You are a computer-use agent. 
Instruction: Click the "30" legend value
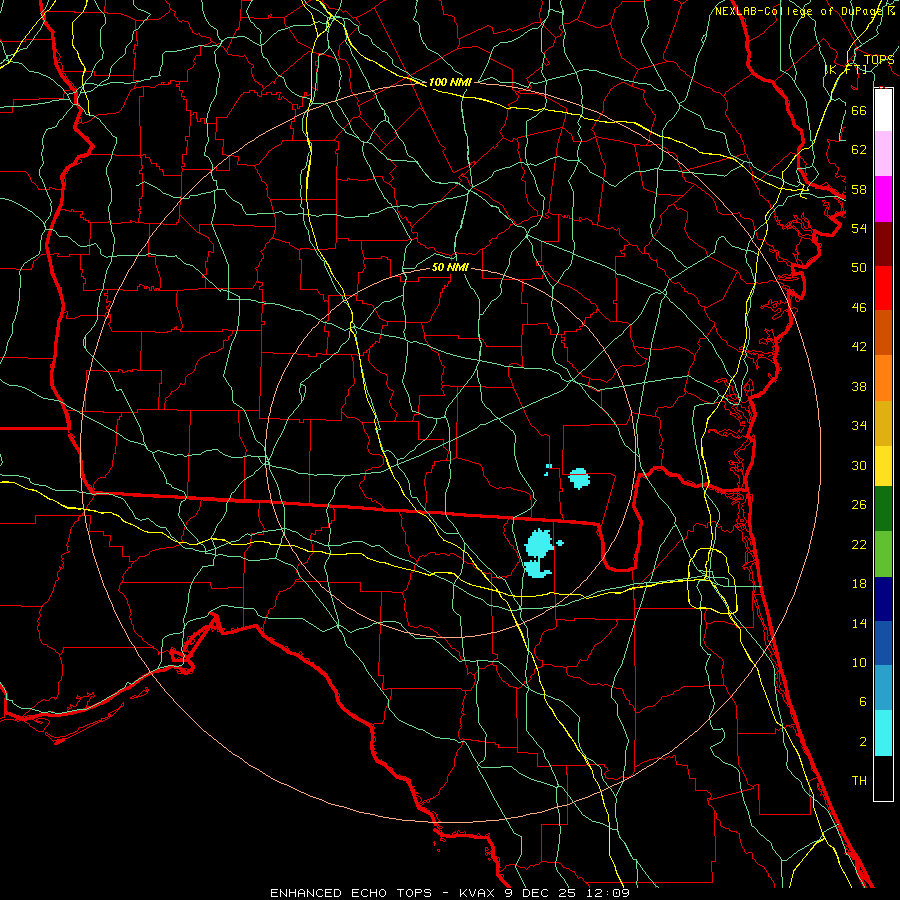point(859,465)
